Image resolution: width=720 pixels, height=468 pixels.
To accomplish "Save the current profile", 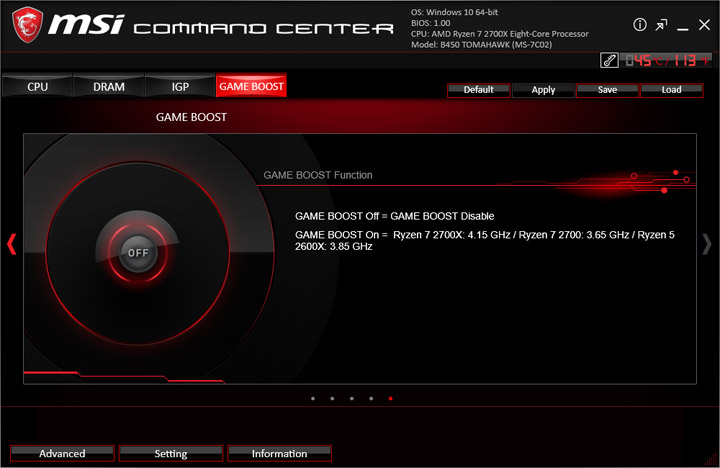I will click(608, 90).
